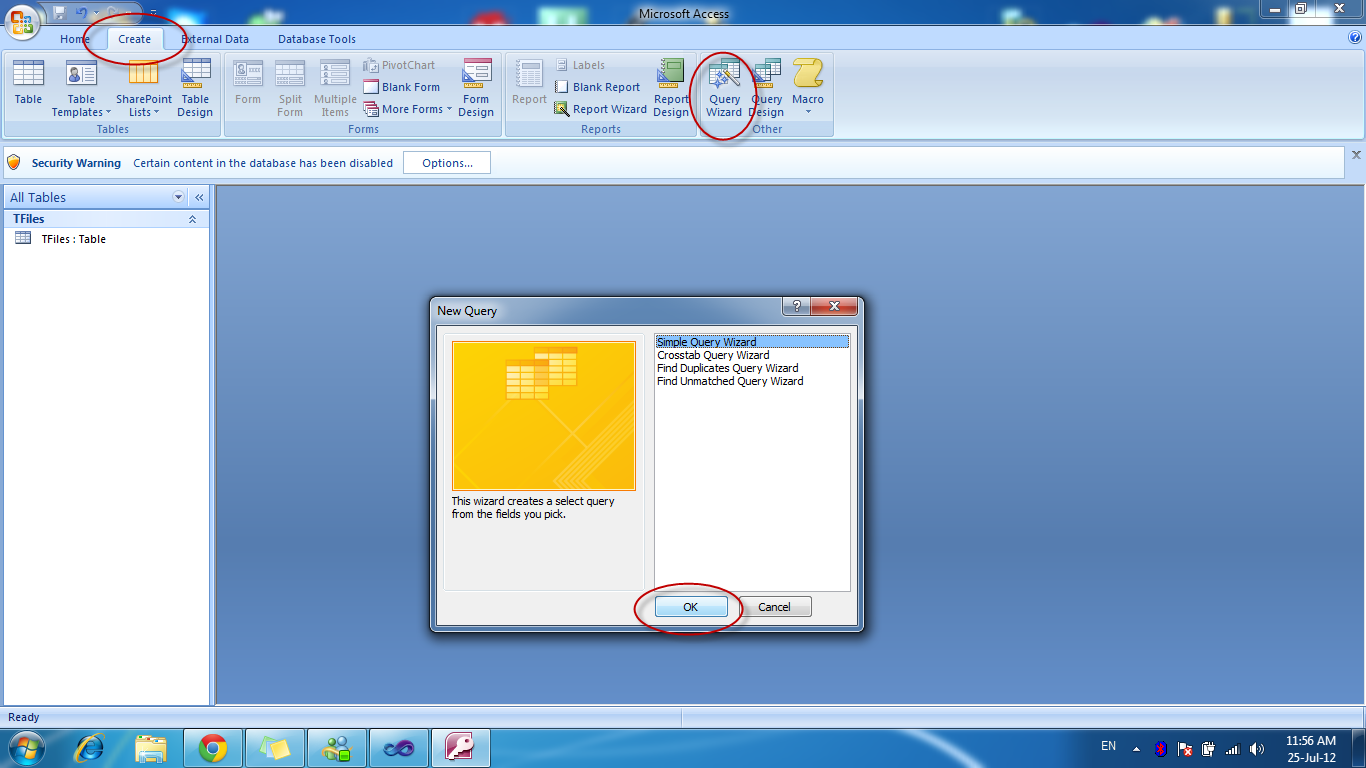The width and height of the screenshot is (1366, 768).
Task: Click the volume icon in the system tray
Action: click(1257, 748)
